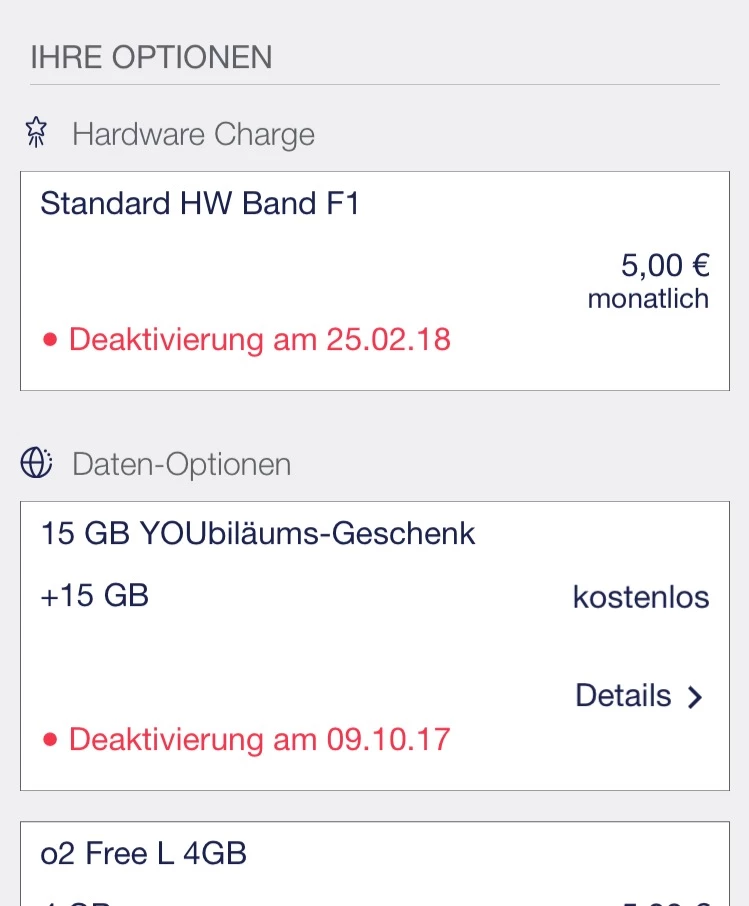Click the red dot beside Deaktivierung 09.10.17
The height and width of the screenshot is (906, 749).
point(50,740)
